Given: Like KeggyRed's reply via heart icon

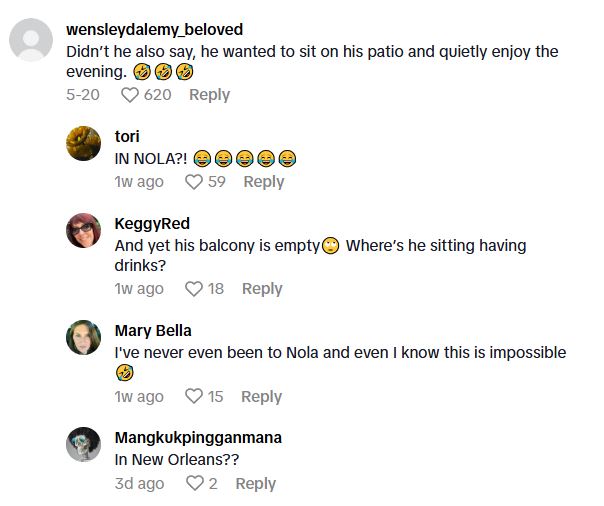Looking at the screenshot, I should [195, 289].
